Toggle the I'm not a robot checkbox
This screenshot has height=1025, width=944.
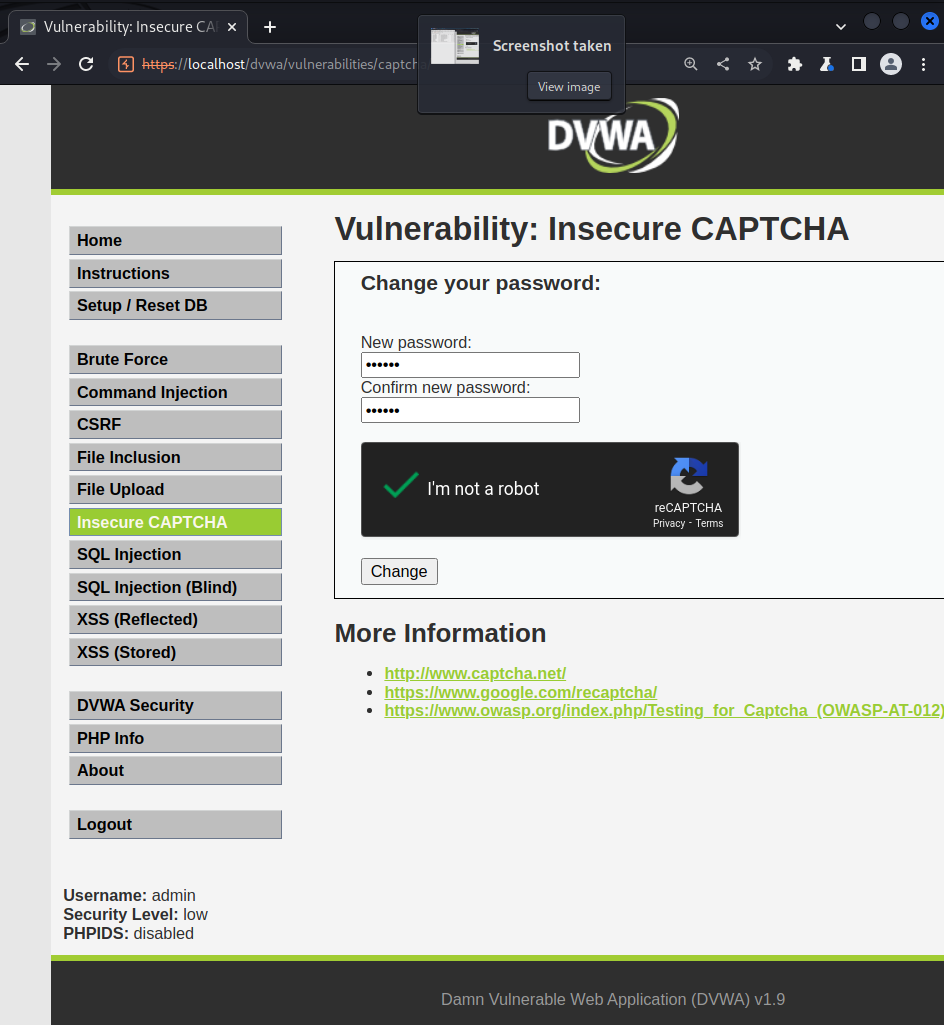pyautogui.click(x=401, y=486)
